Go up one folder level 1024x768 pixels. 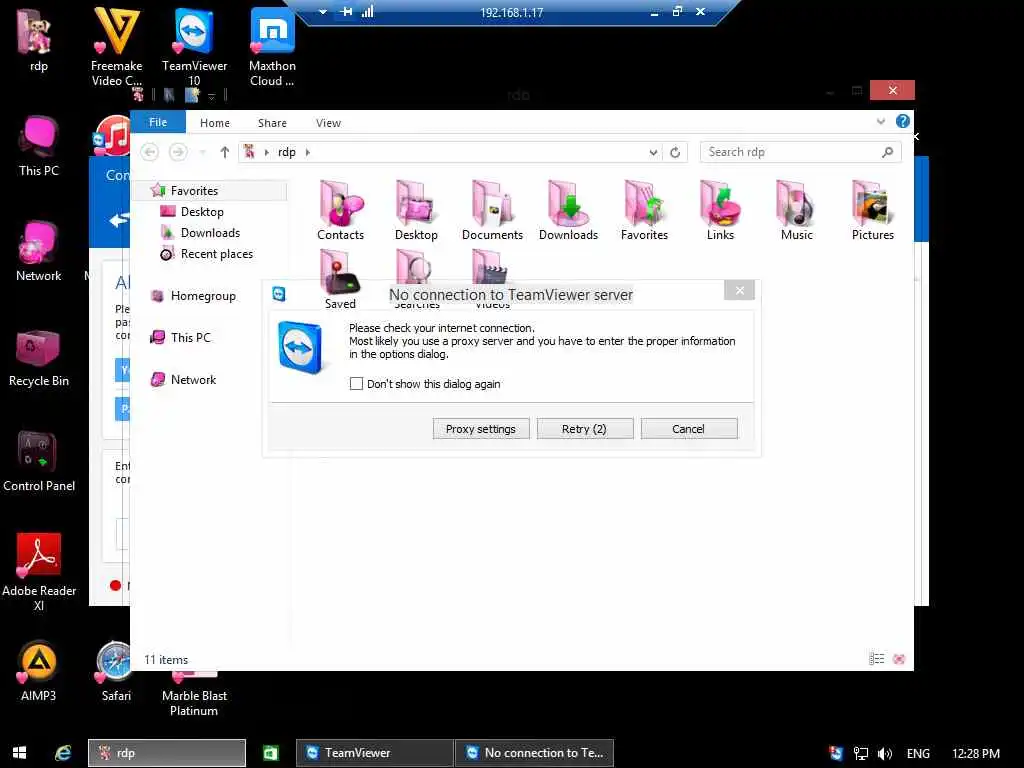tap(225, 152)
